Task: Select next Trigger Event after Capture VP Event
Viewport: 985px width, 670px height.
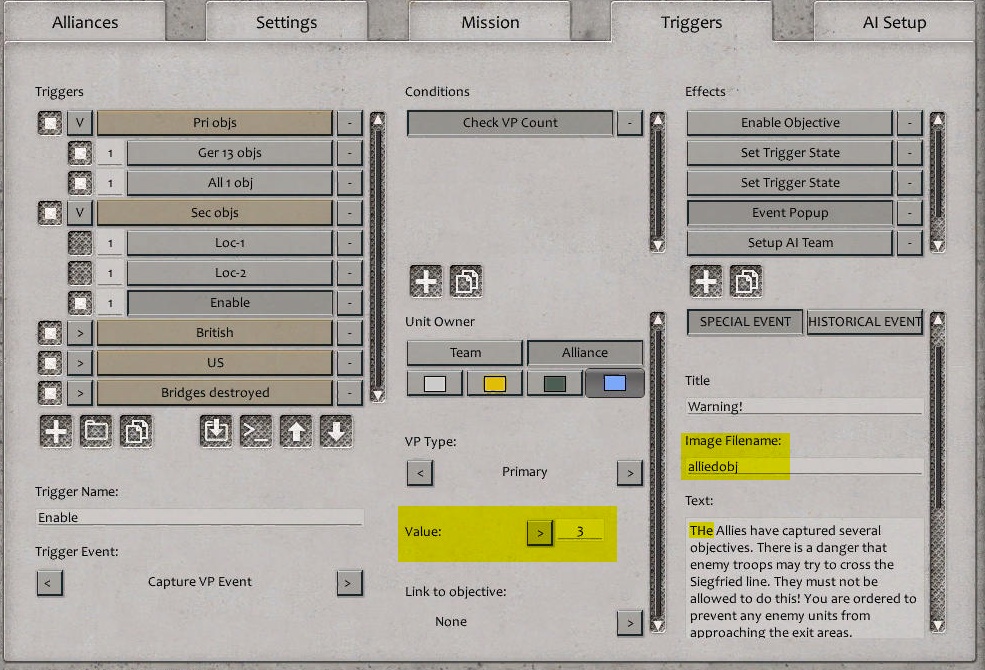Action: pyautogui.click(x=349, y=583)
